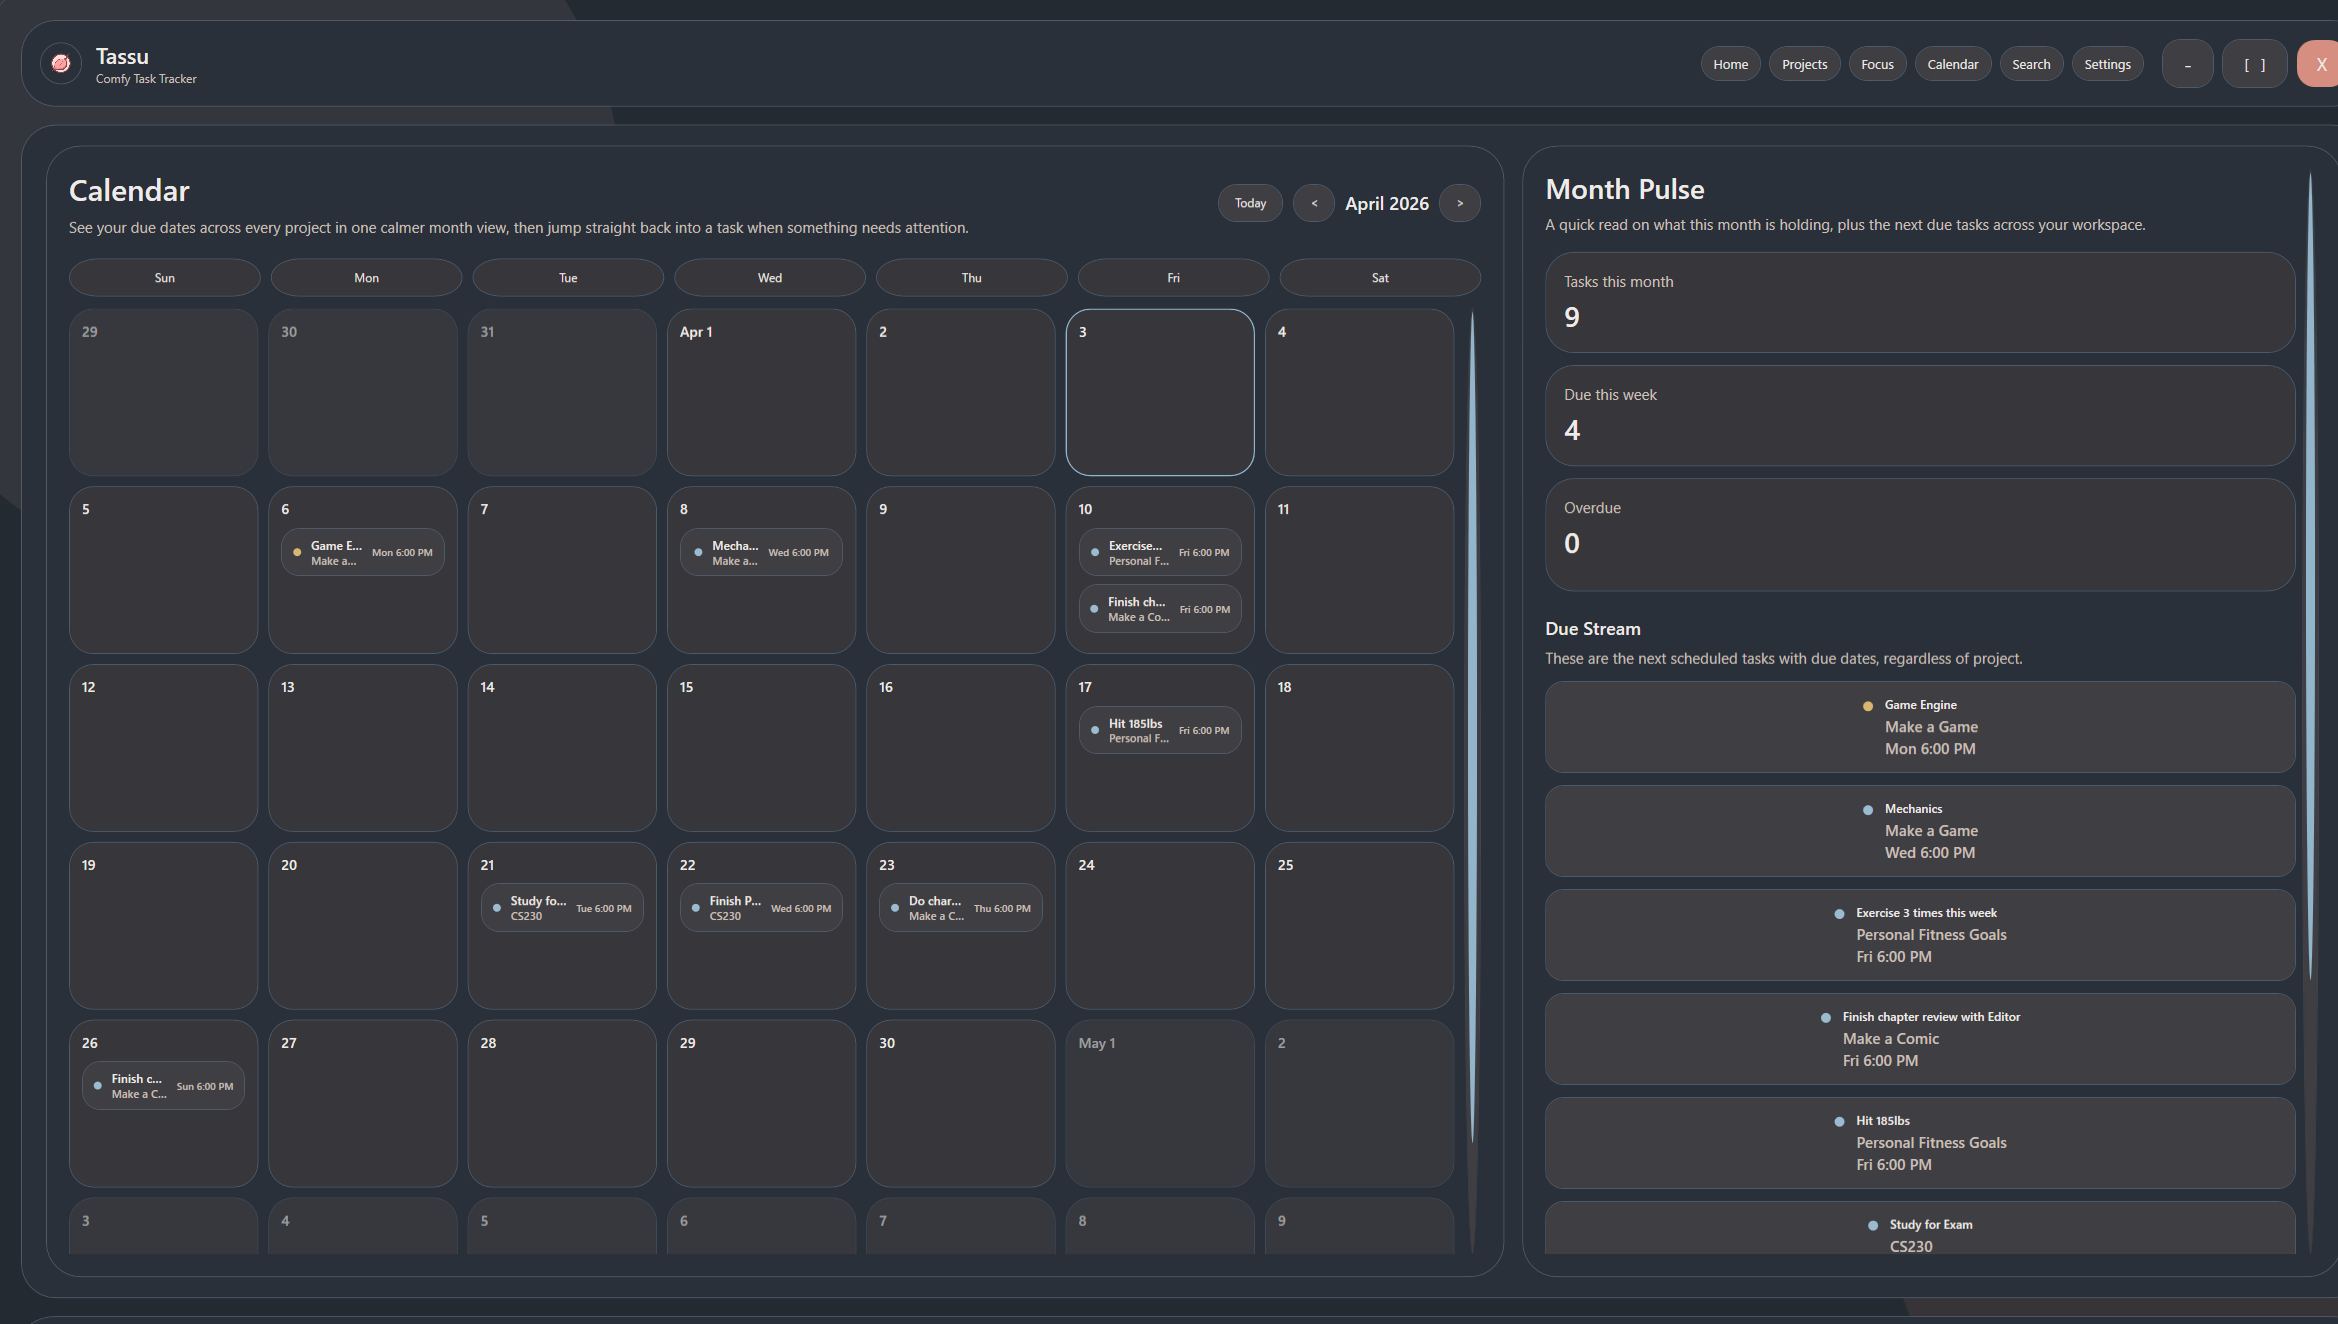Image resolution: width=2338 pixels, height=1324 pixels.
Task: Open Settings from top navigation
Action: (x=2107, y=64)
